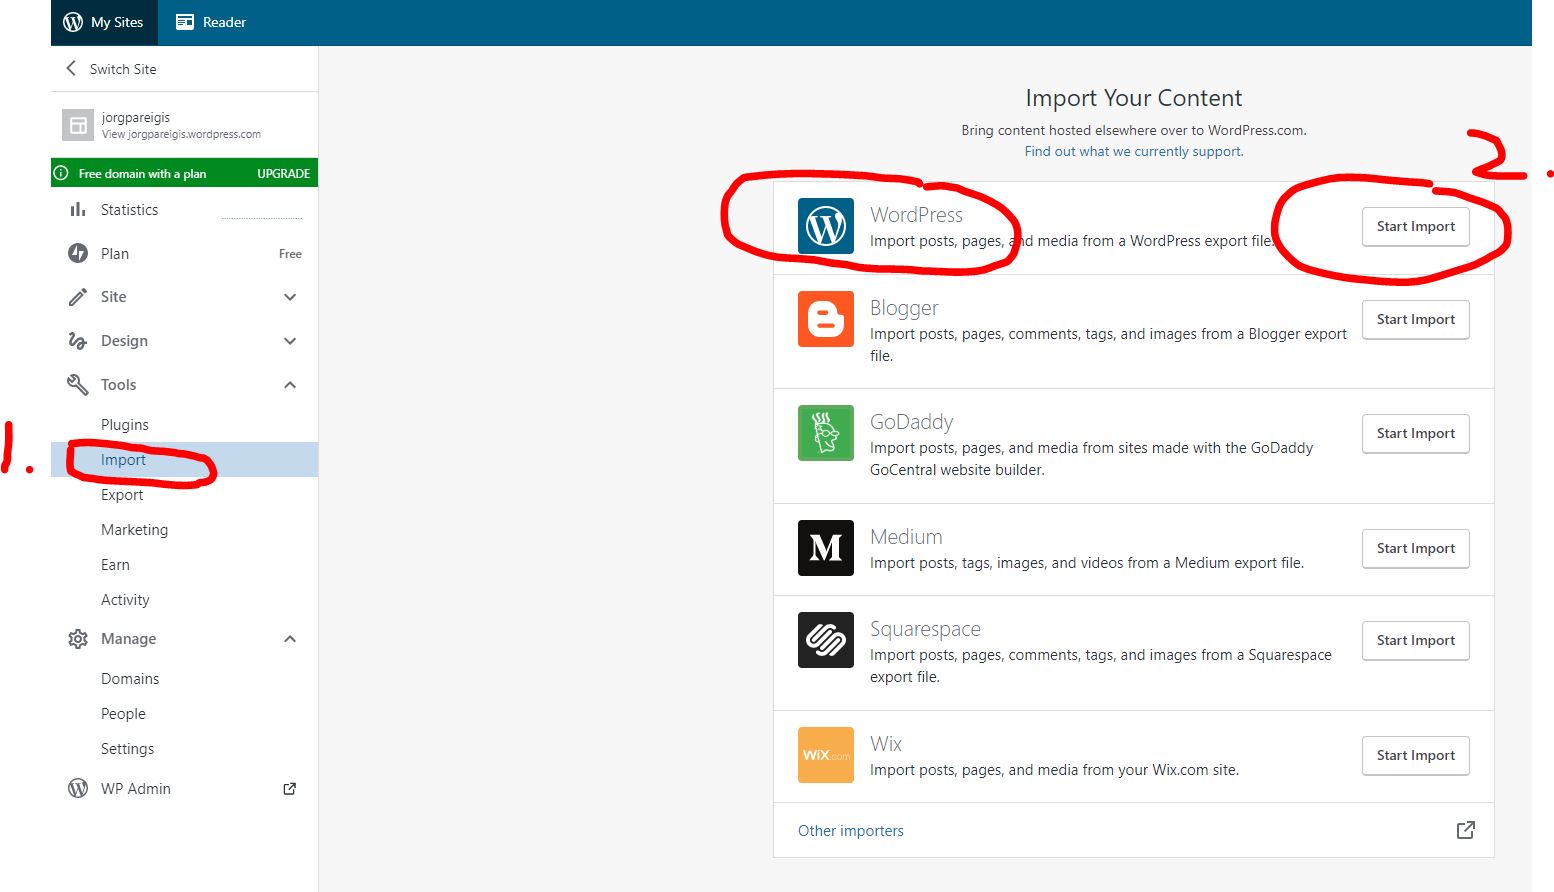The height and width of the screenshot is (892, 1554).
Task: Open Export under Tools
Action: [122, 495]
